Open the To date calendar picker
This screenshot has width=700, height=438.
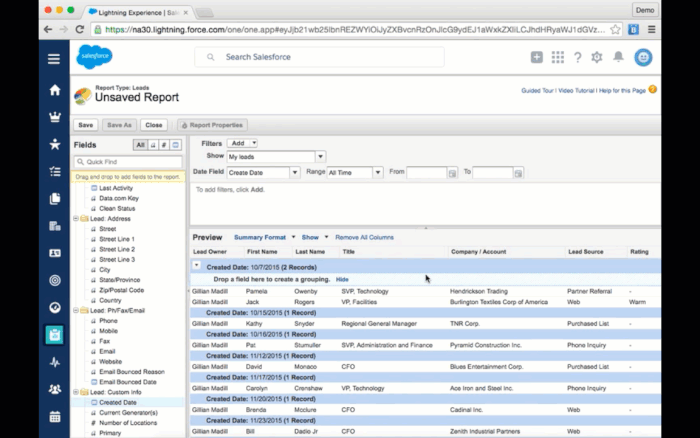pyautogui.click(x=518, y=173)
